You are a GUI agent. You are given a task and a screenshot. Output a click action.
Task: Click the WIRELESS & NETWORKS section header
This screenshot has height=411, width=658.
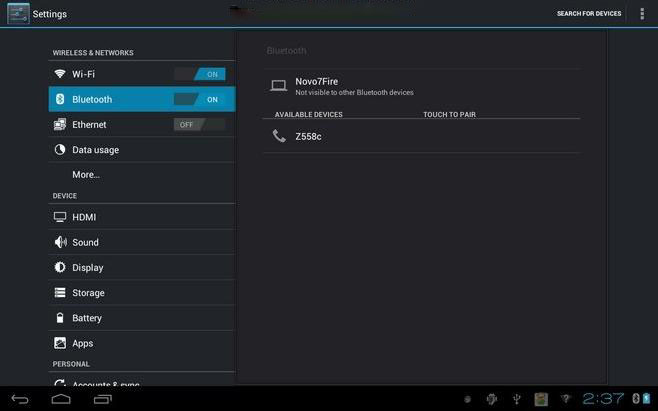(93, 52)
